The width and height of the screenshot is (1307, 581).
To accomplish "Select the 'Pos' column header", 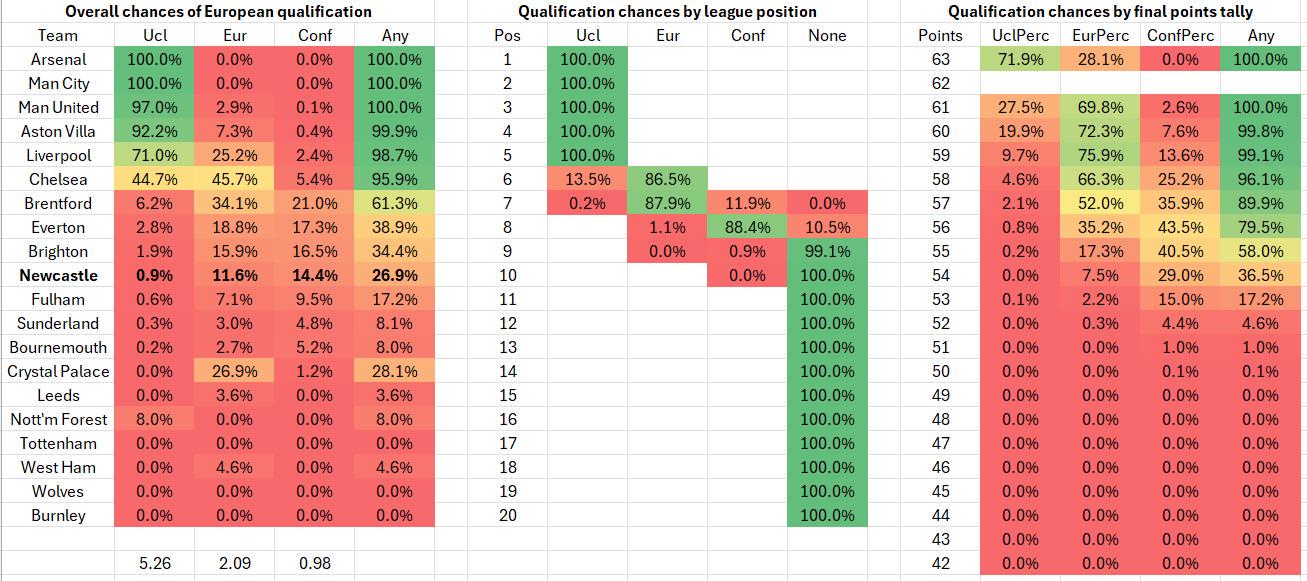I will (x=507, y=35).
